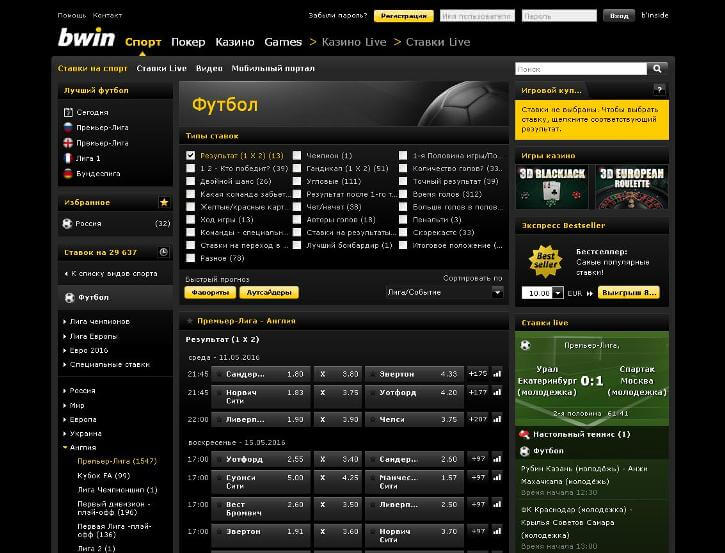
Task: Open statistics icon for Ливерпуль–Челси match
Action: 497,419
